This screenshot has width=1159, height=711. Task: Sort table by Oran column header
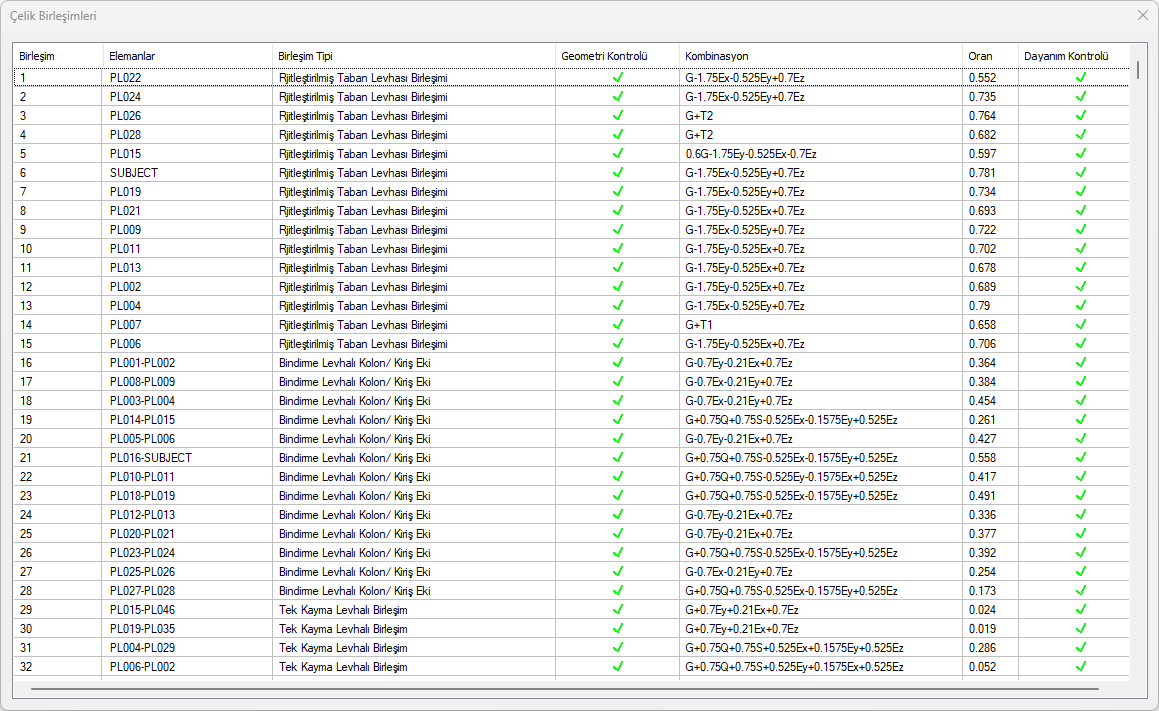pos(980,56)
